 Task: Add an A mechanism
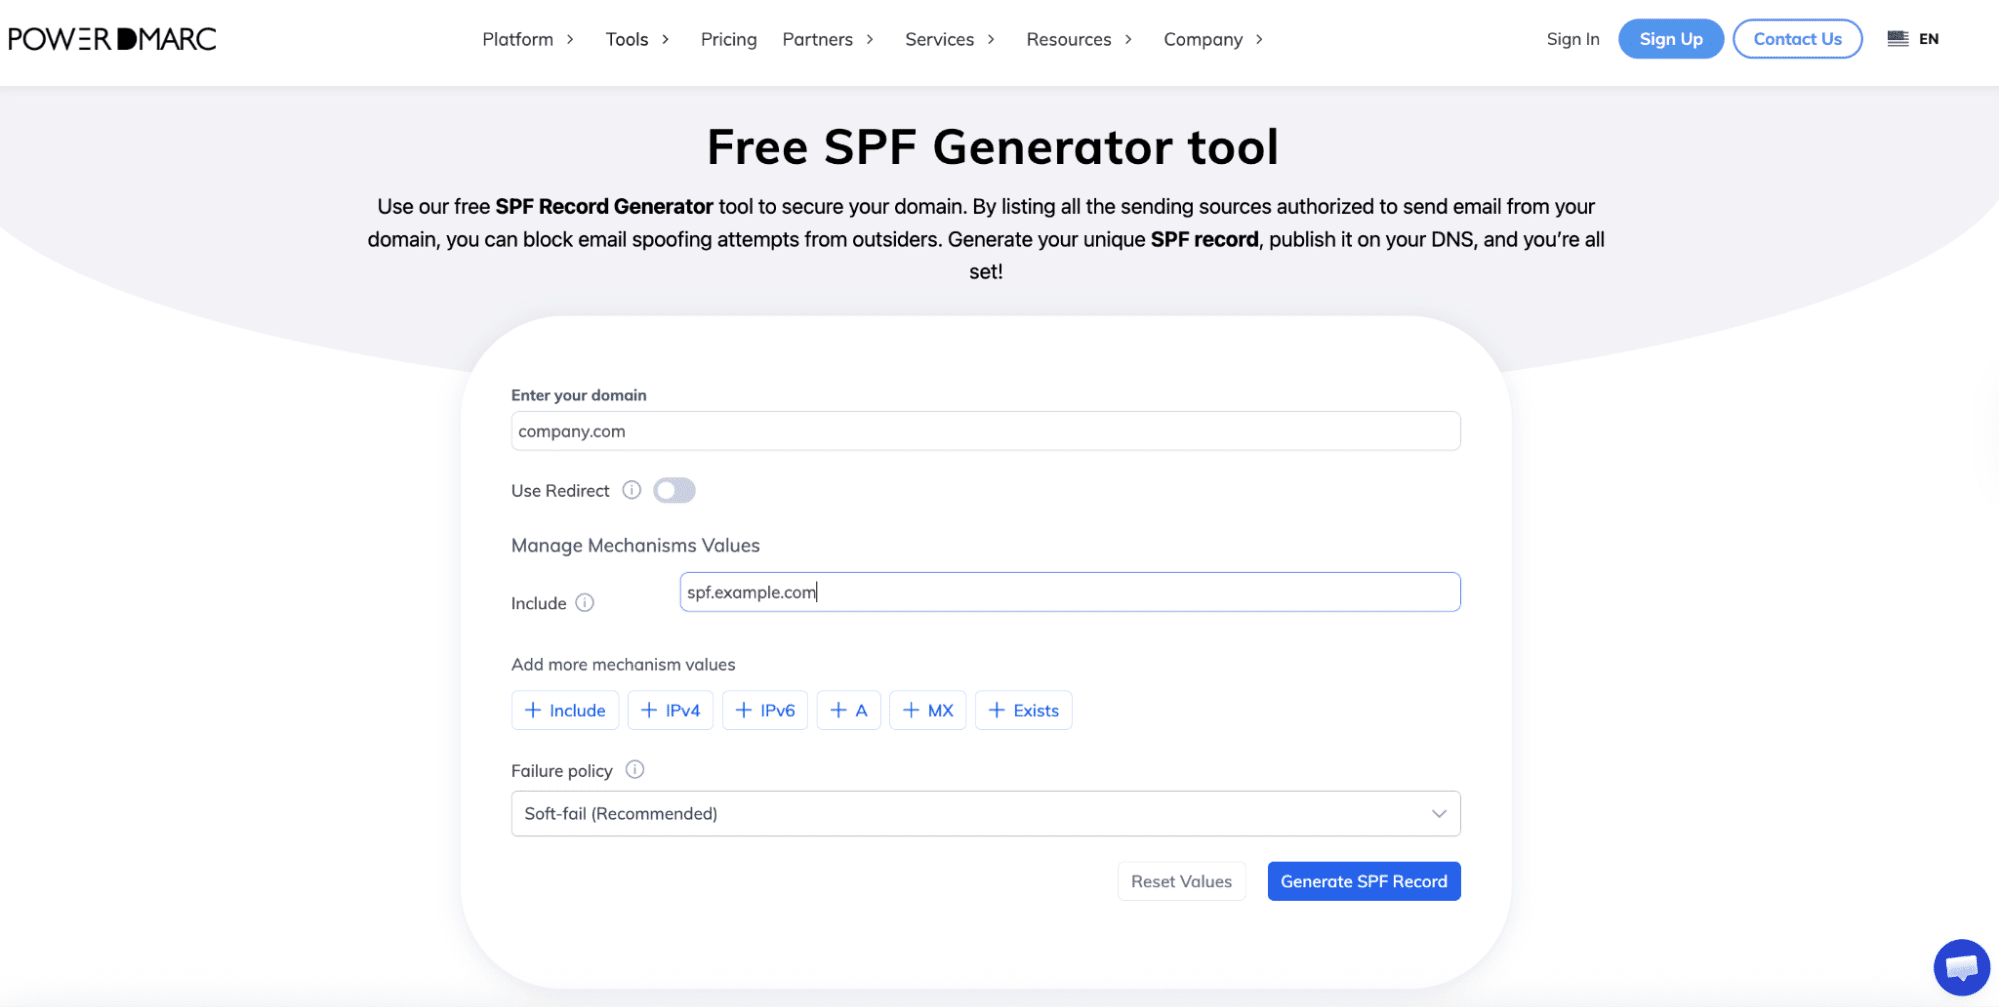coord(849,710)
